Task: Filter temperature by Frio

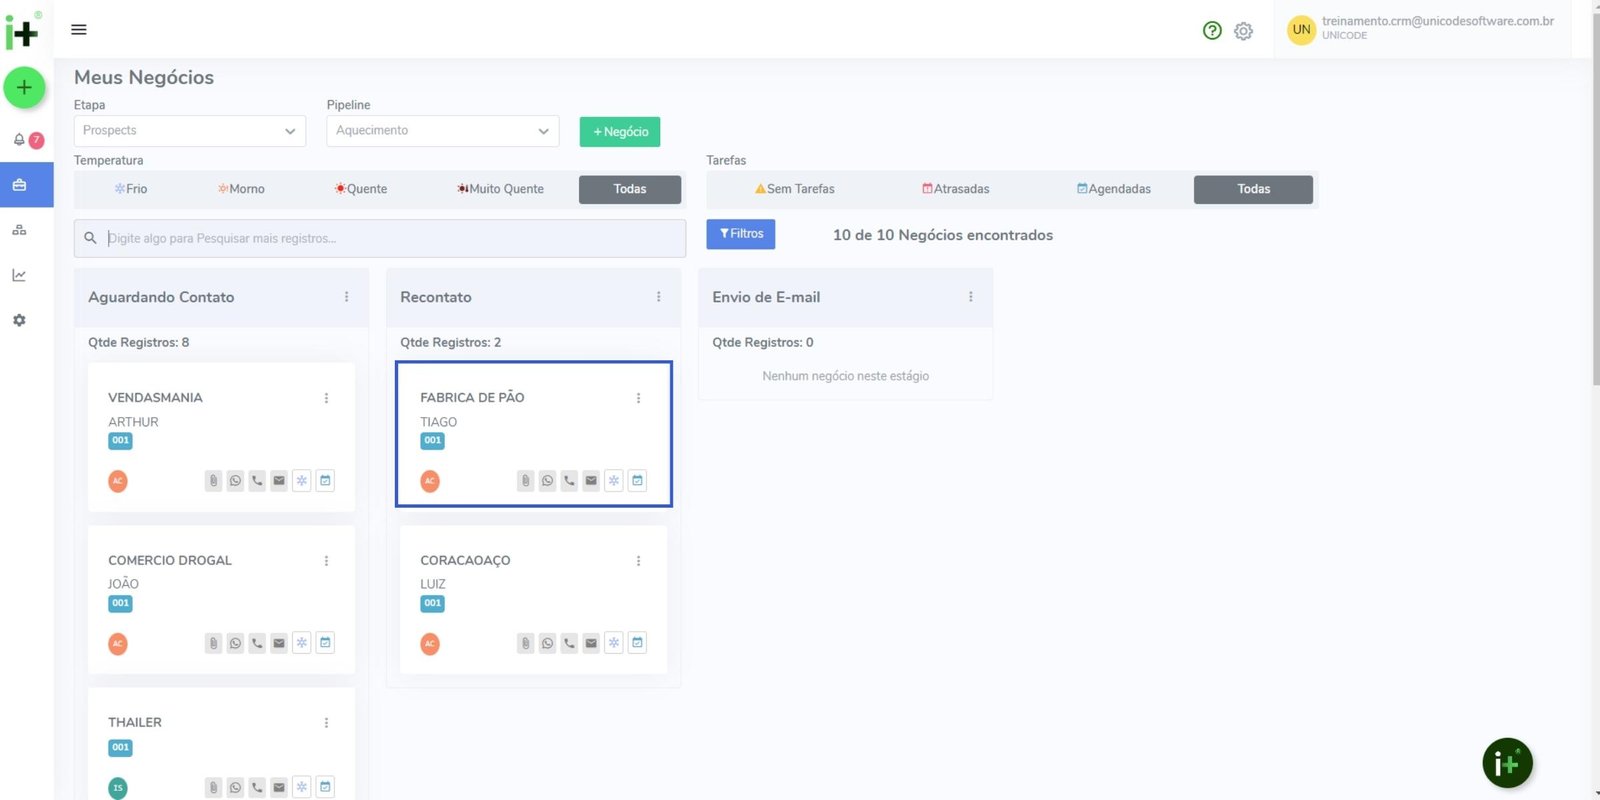Action: [131, 189]
